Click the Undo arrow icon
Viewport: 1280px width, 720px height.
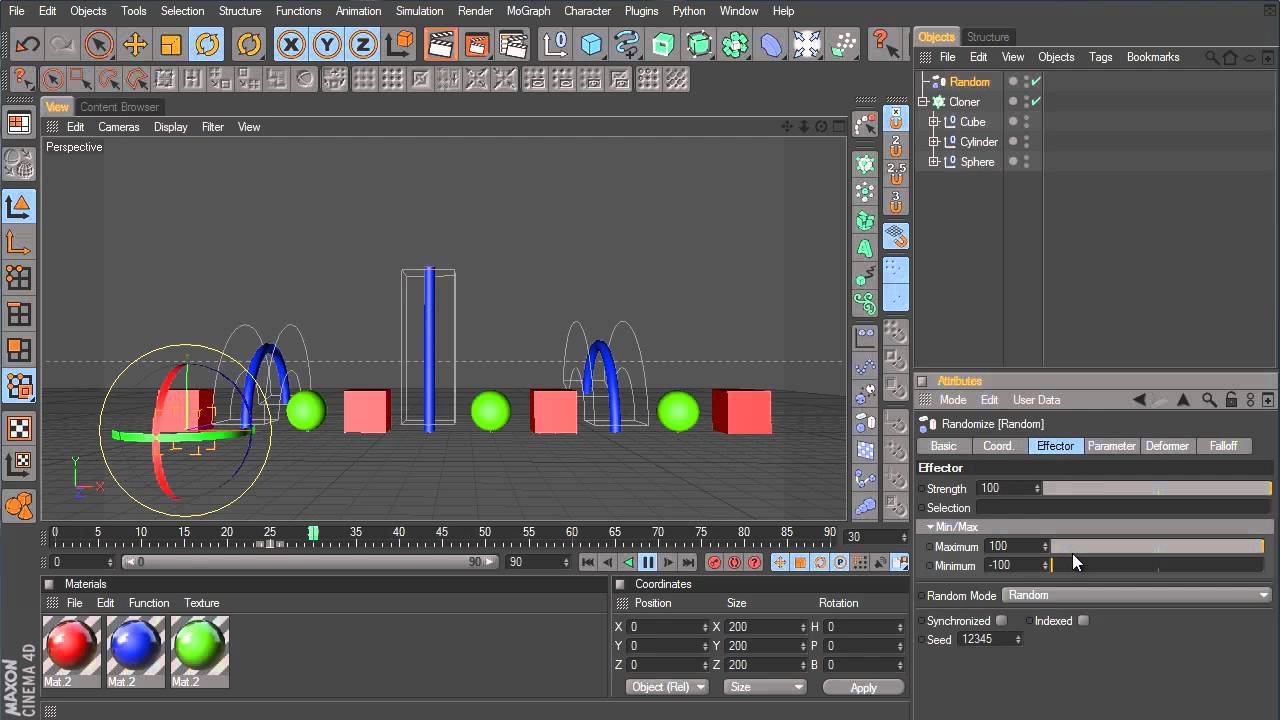click(x=27, y=44)
